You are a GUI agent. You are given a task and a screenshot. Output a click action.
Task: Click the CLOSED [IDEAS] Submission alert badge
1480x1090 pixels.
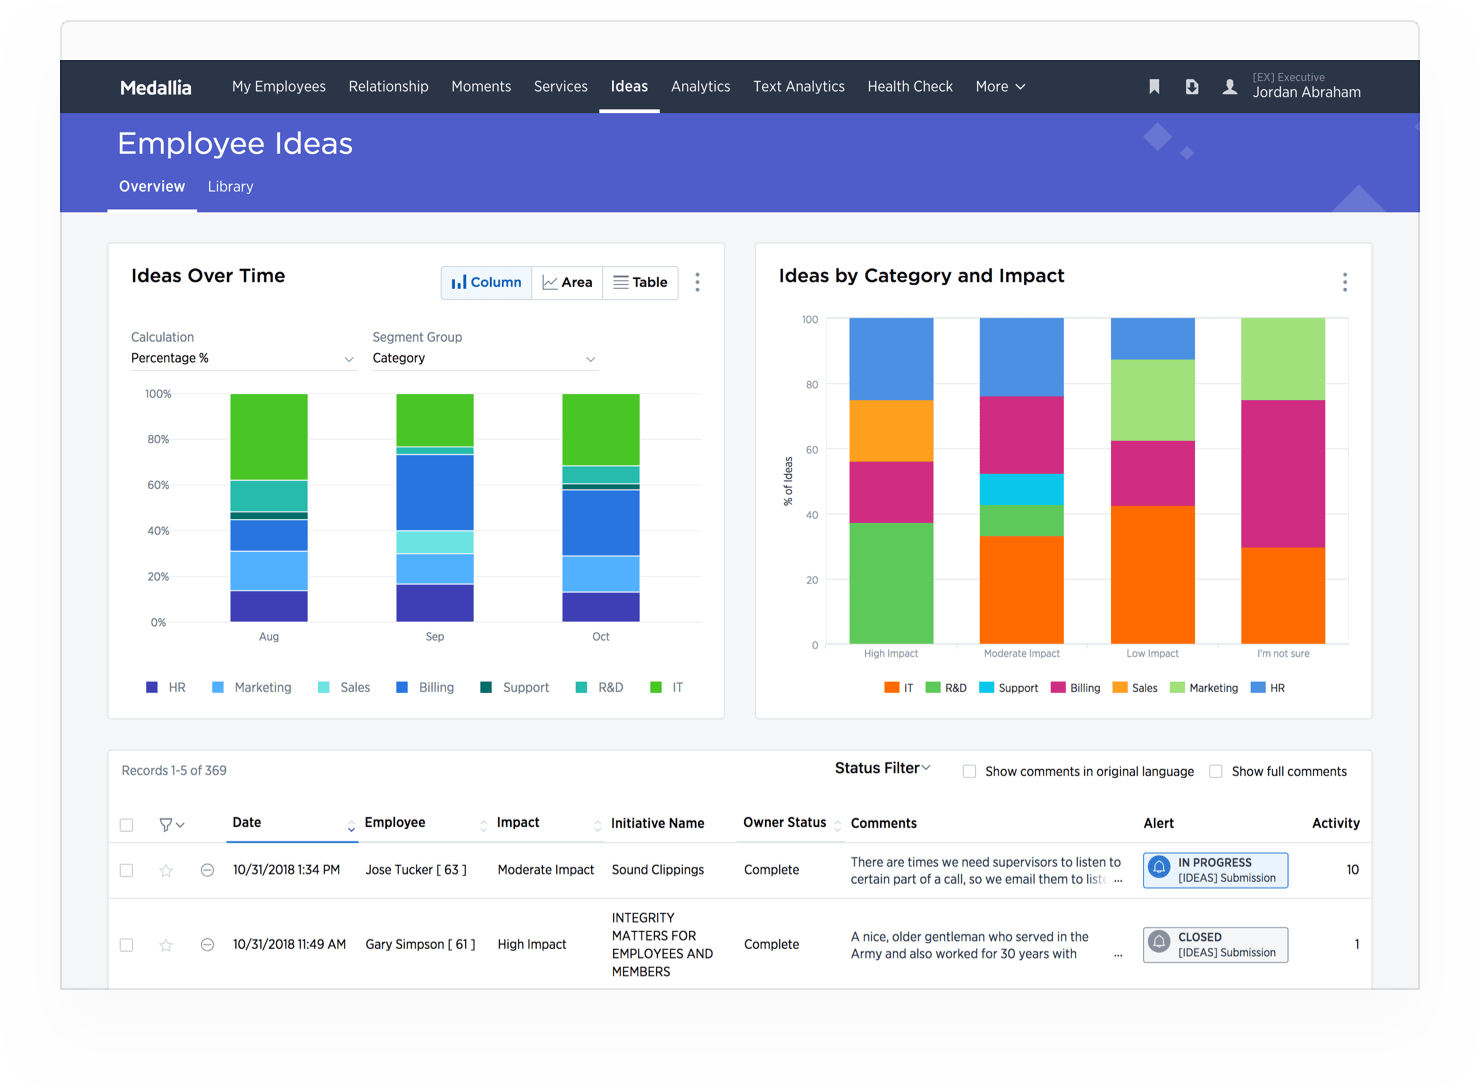[x=1215, y=944]
